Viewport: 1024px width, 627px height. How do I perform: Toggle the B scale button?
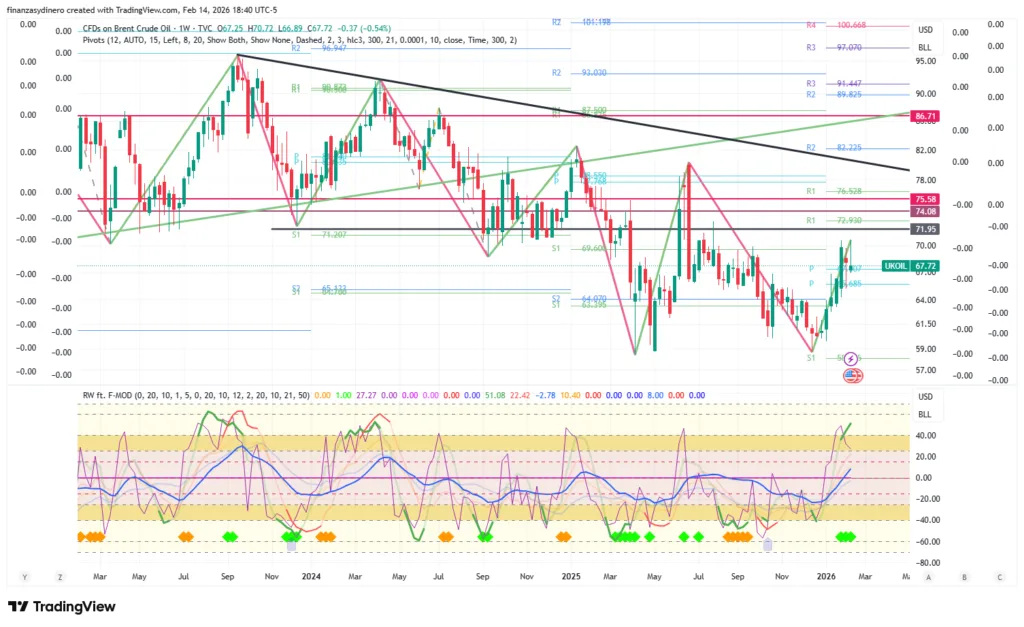coord(964,577)
